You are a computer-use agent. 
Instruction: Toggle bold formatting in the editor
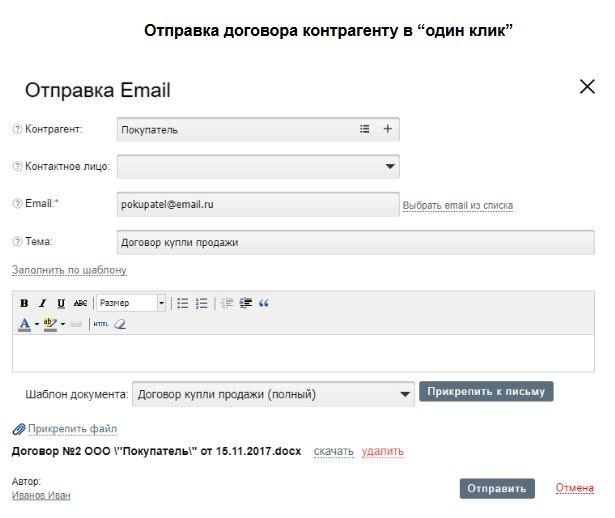point(24,303)
